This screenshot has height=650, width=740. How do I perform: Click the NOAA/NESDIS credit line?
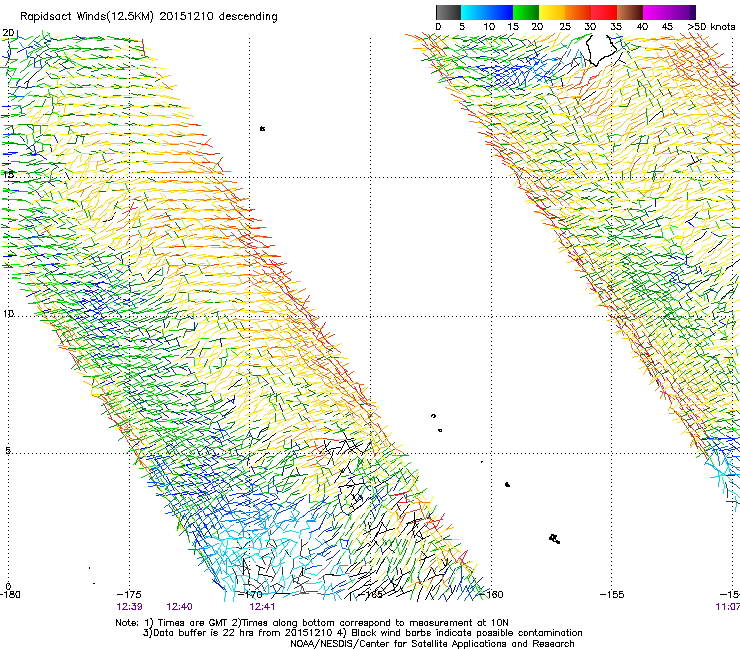point(432,644)
